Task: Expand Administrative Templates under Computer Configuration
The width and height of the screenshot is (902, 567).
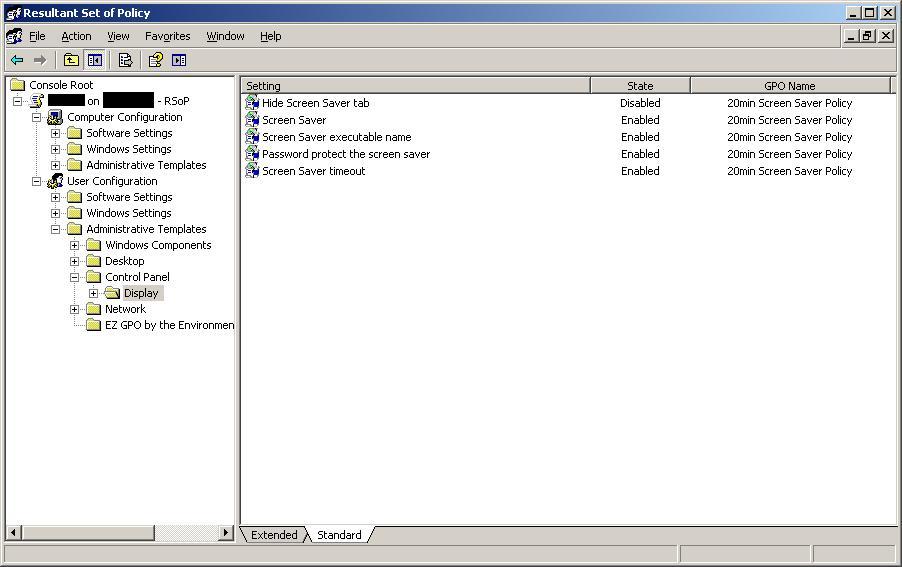Action: coord(55,166)
